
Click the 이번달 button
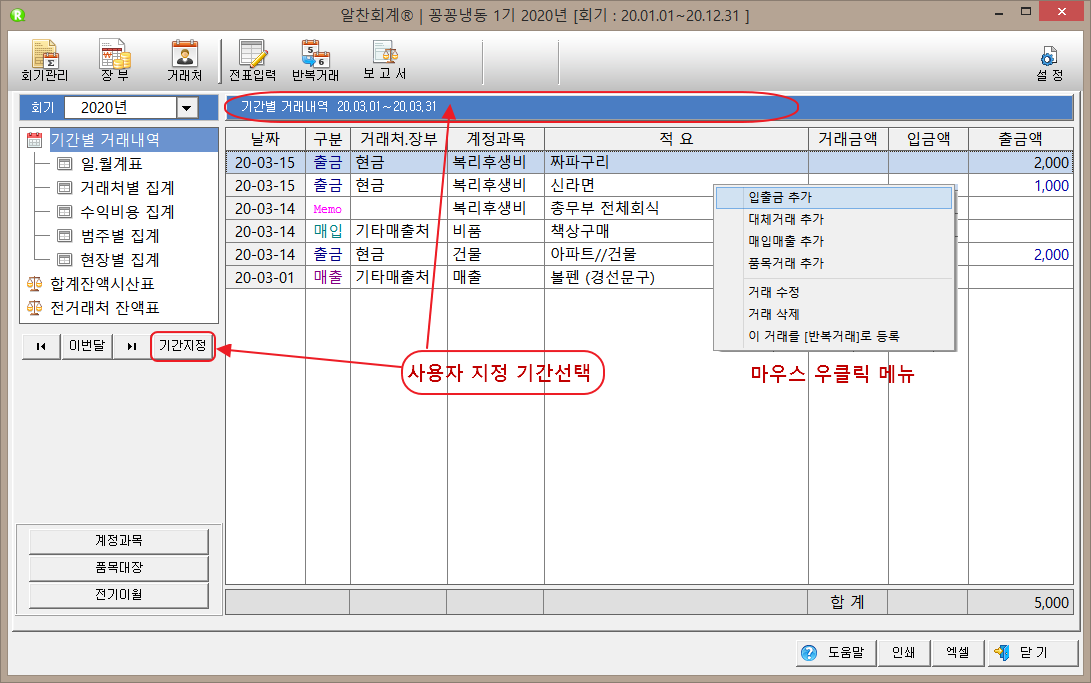click(86, 346)
